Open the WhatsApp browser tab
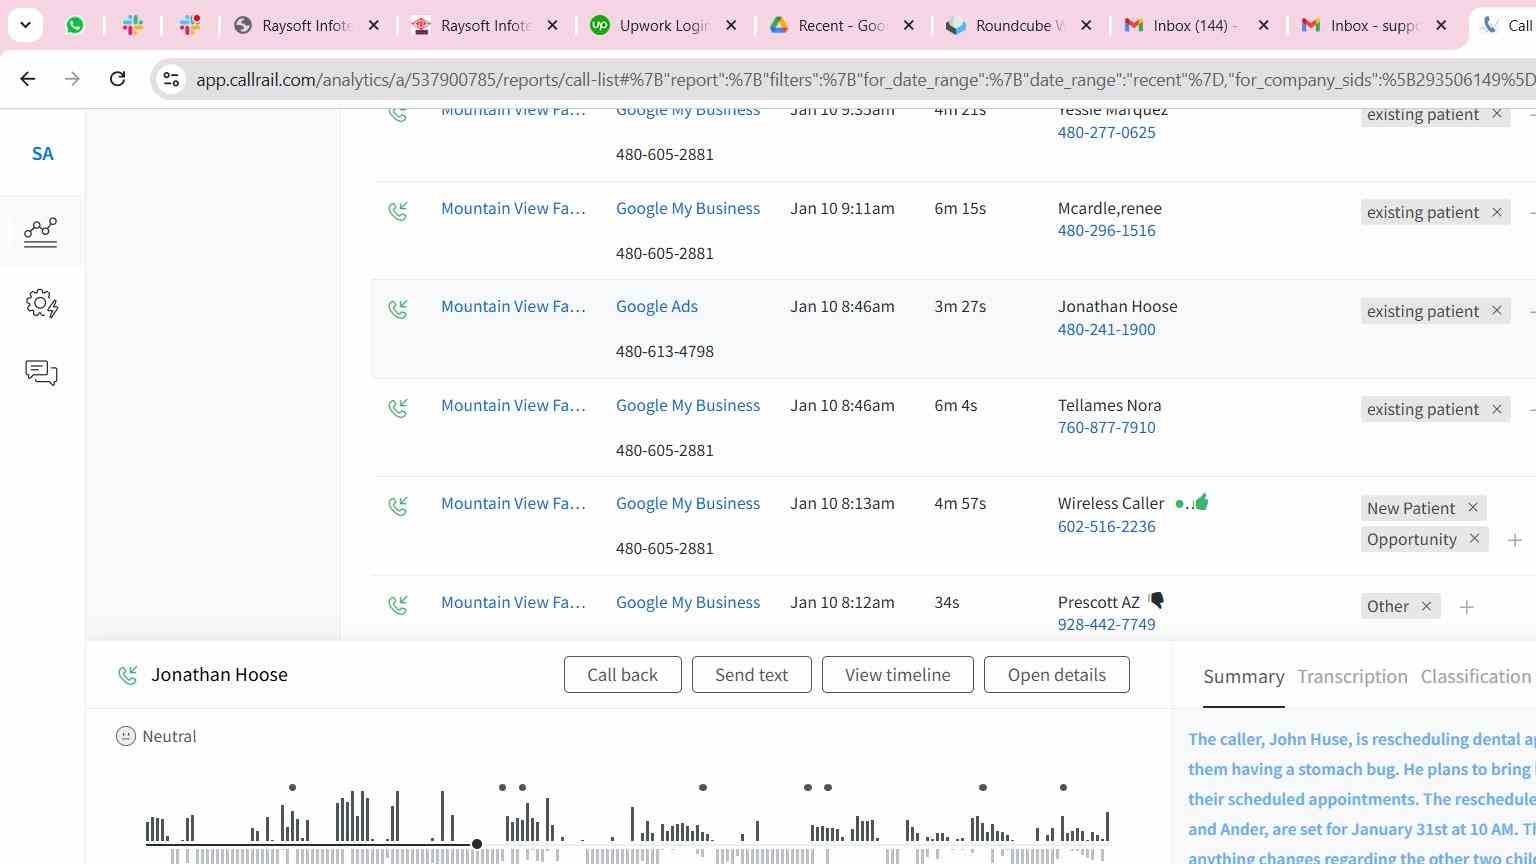Screen dimensions: 1536x864 75,25
